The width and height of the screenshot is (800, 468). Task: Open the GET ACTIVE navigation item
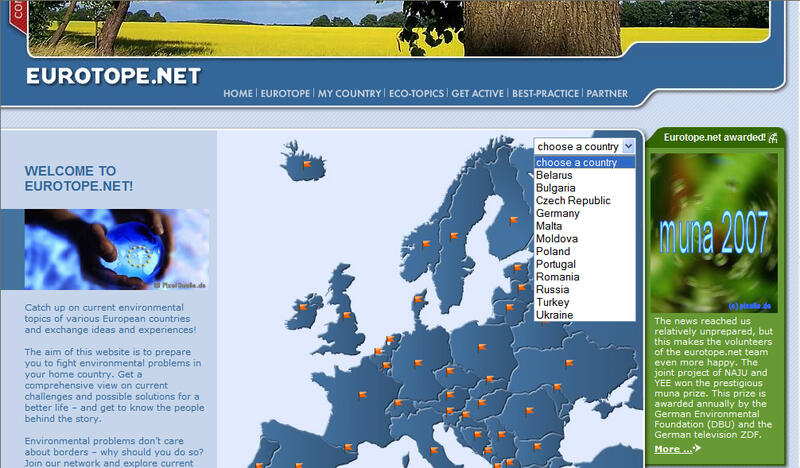478,94
